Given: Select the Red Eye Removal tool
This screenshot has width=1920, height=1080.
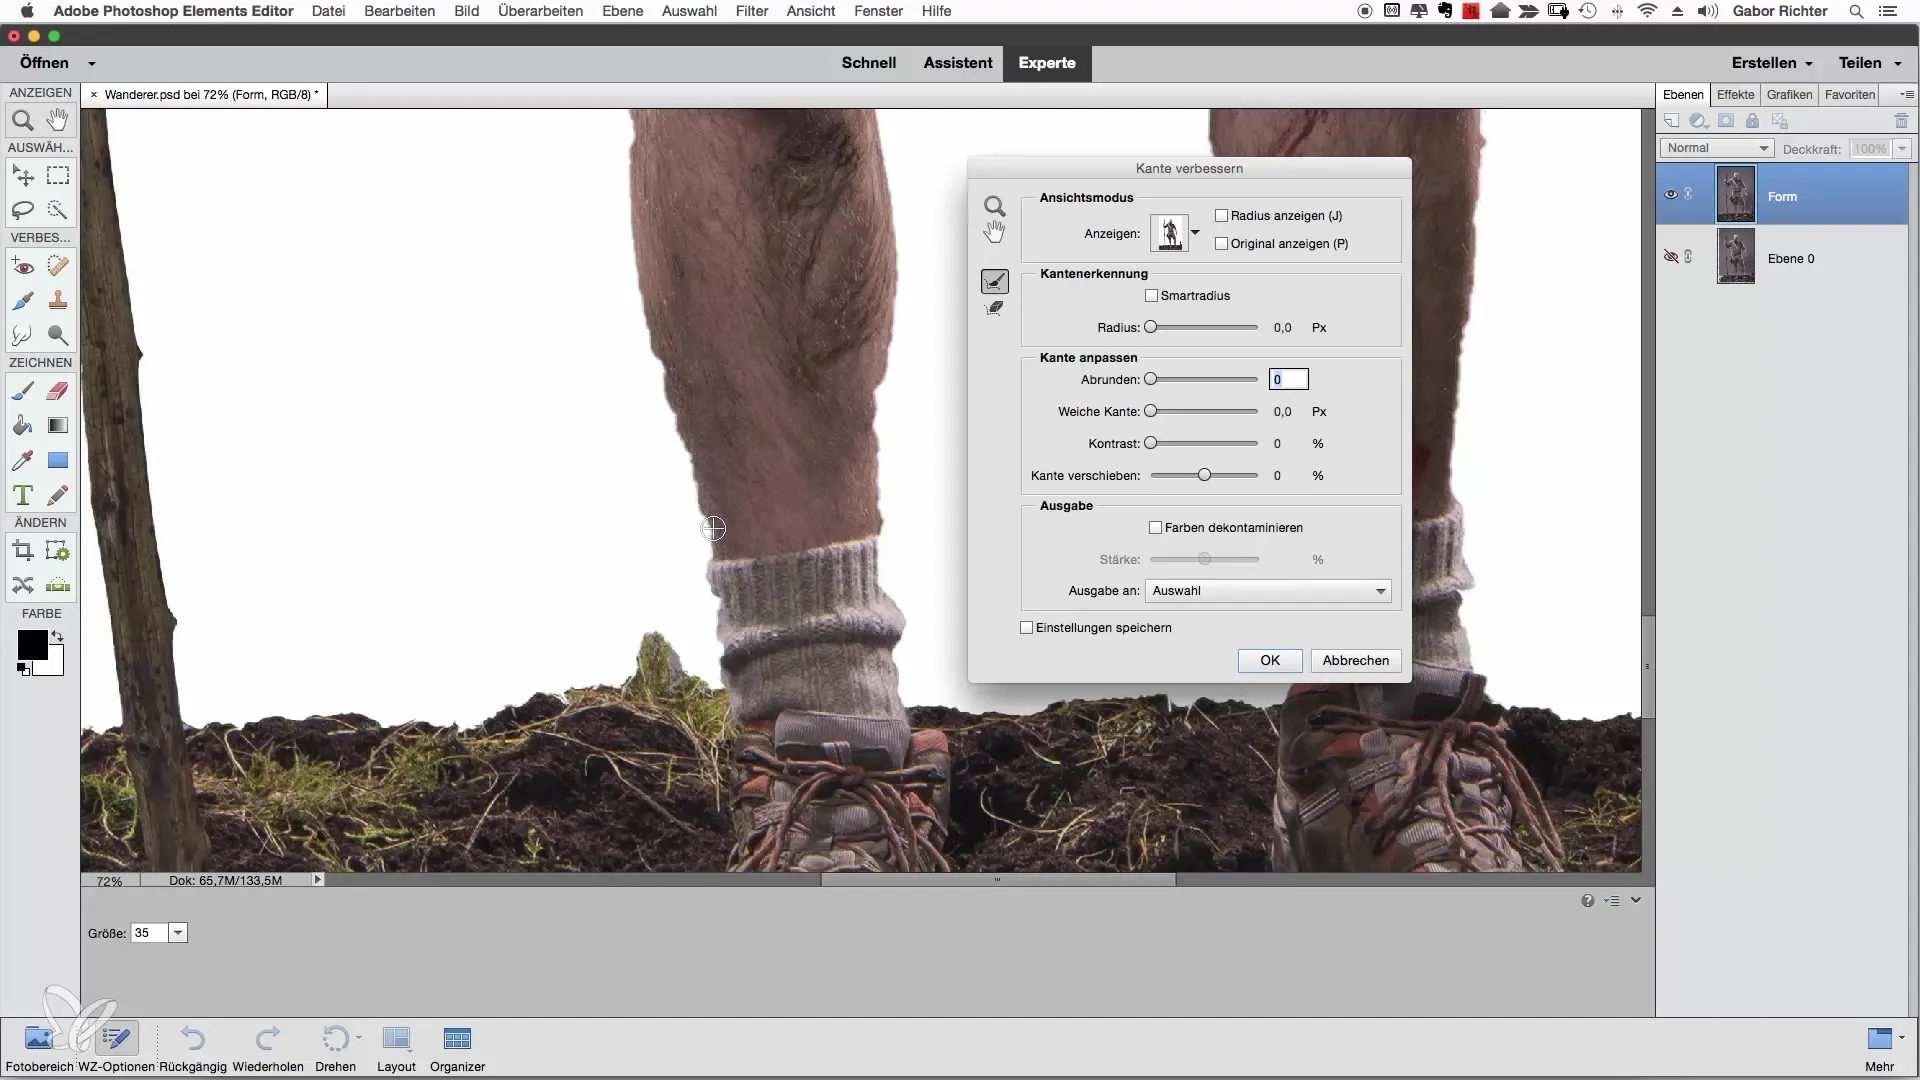Looking at the screenshot, I should pyautogui.click(x=22, y=266).
